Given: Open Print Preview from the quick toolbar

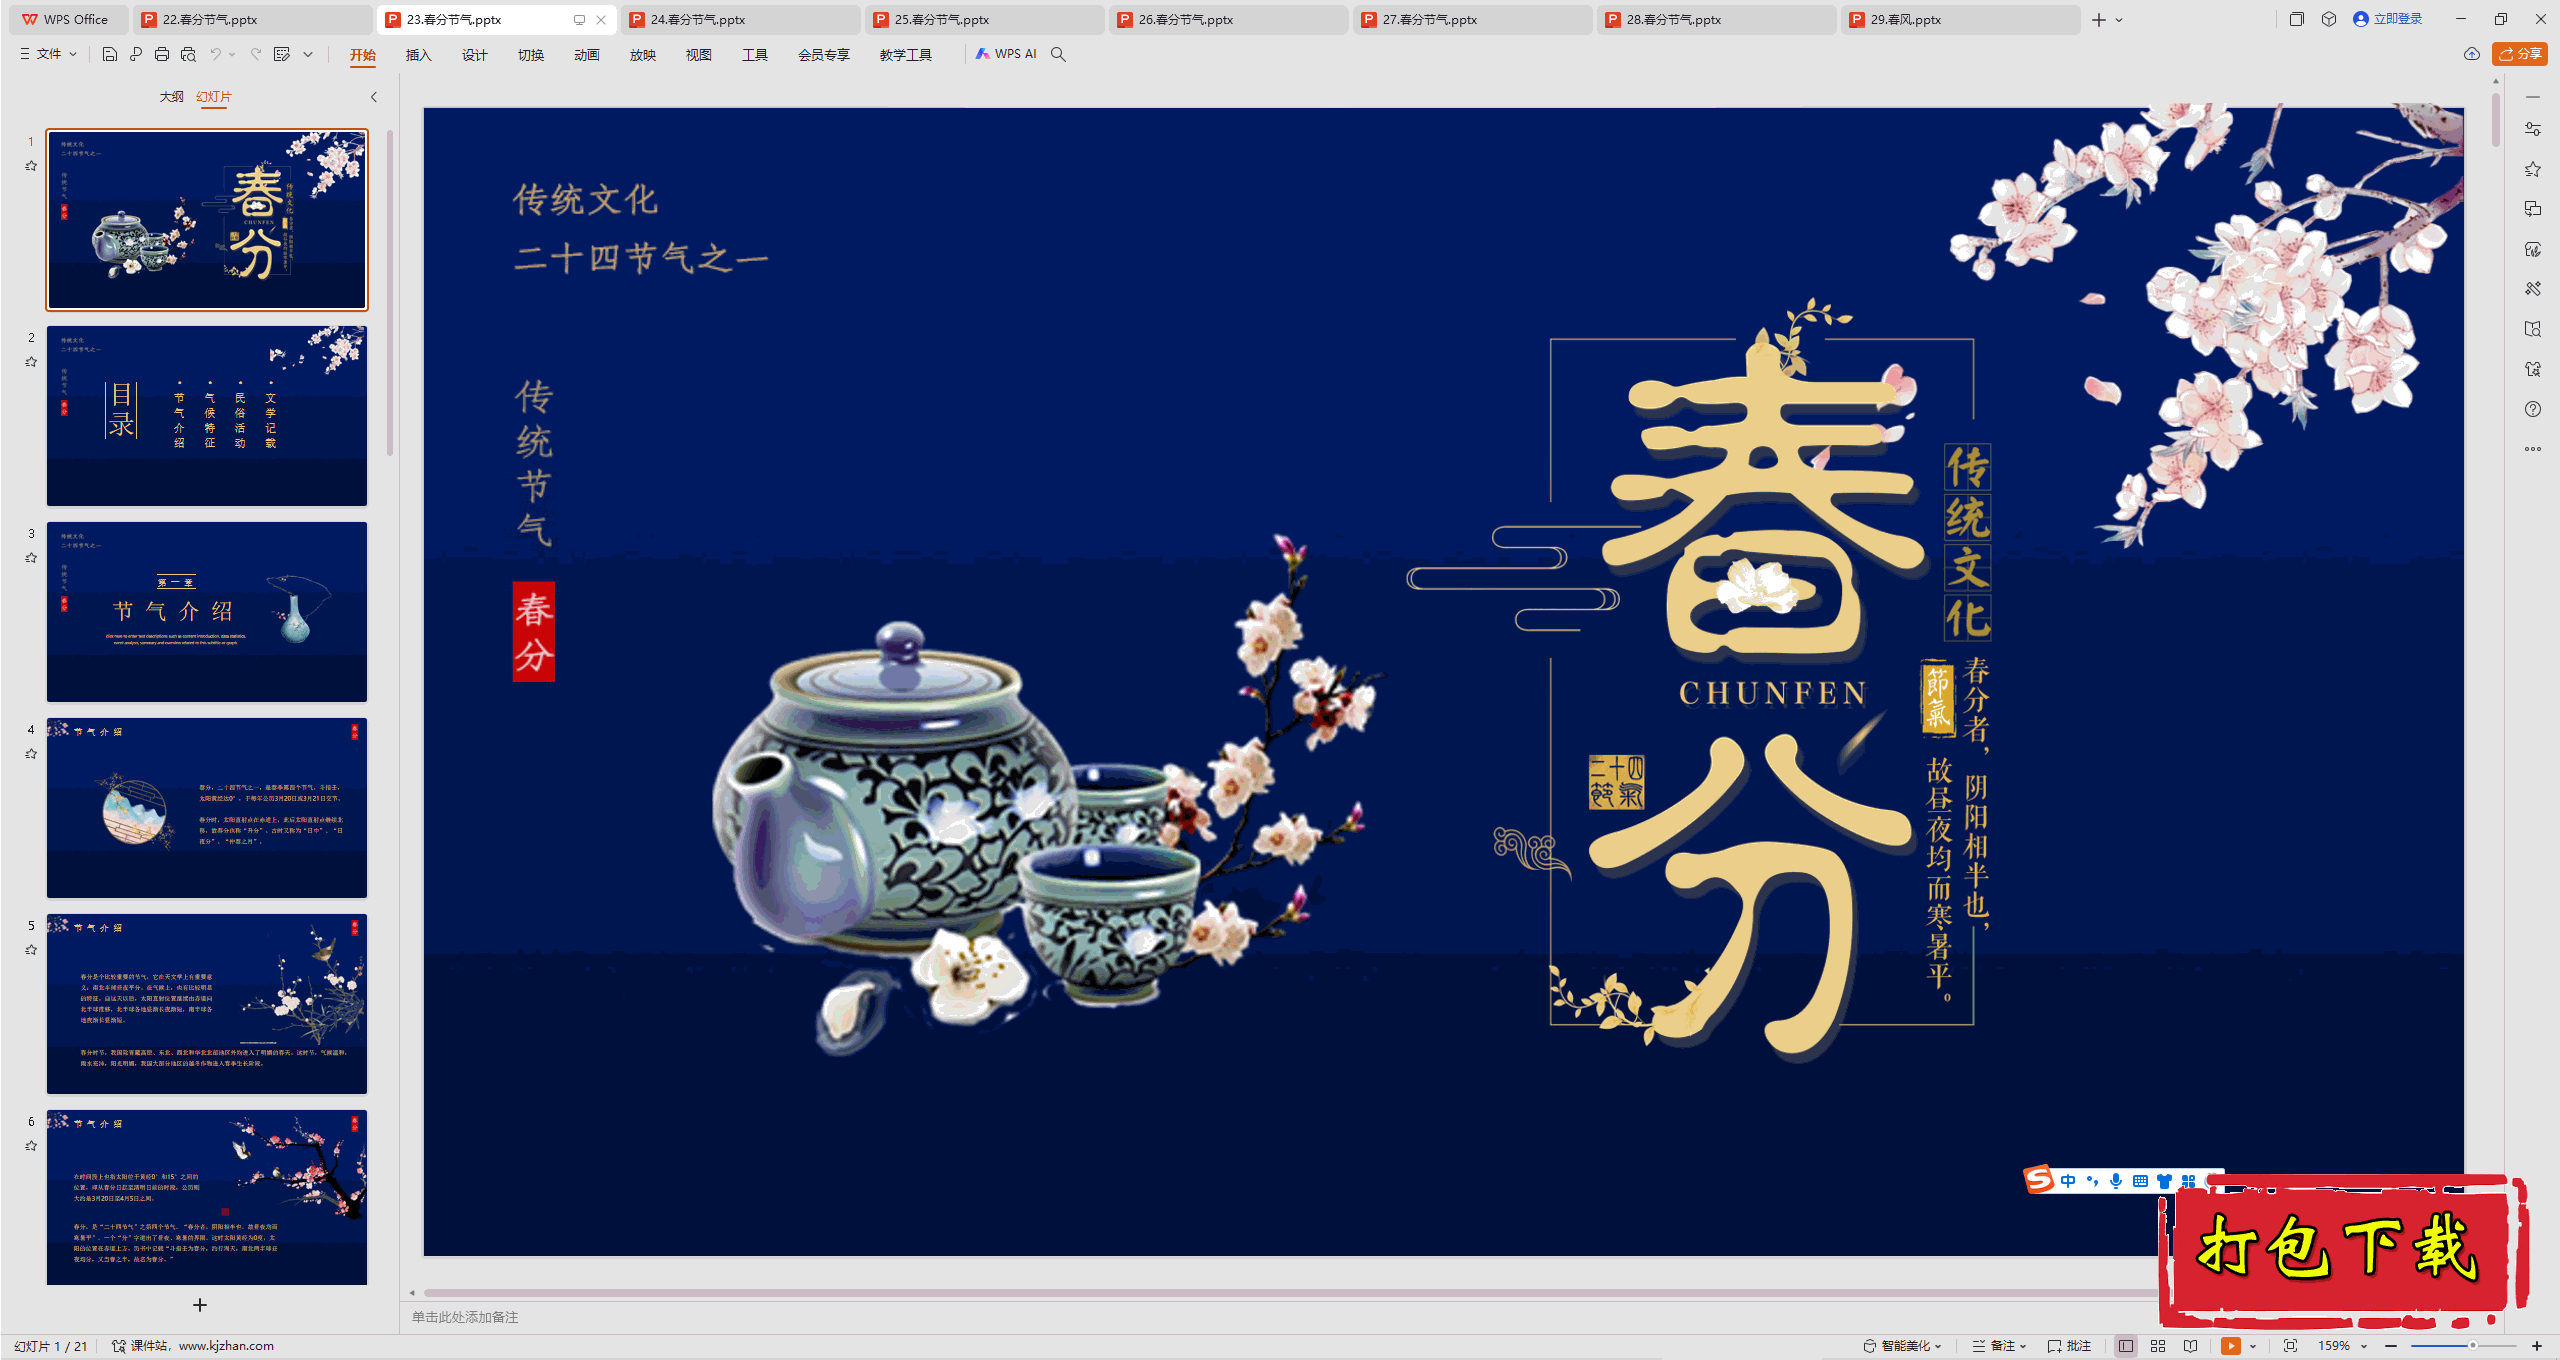Looking at the screenshot, I should coord(188,54).
